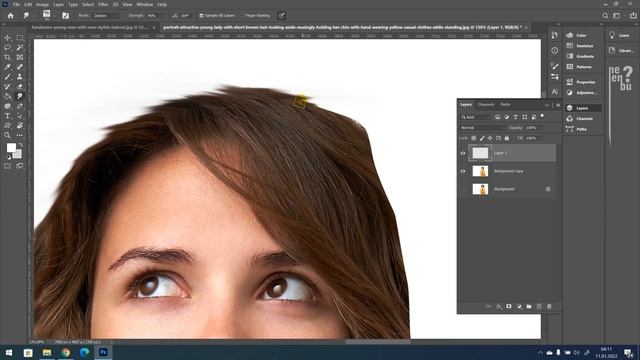Toggle pressure for size in options bar
The image size is (640, 360).
click(x=282, y=16)
